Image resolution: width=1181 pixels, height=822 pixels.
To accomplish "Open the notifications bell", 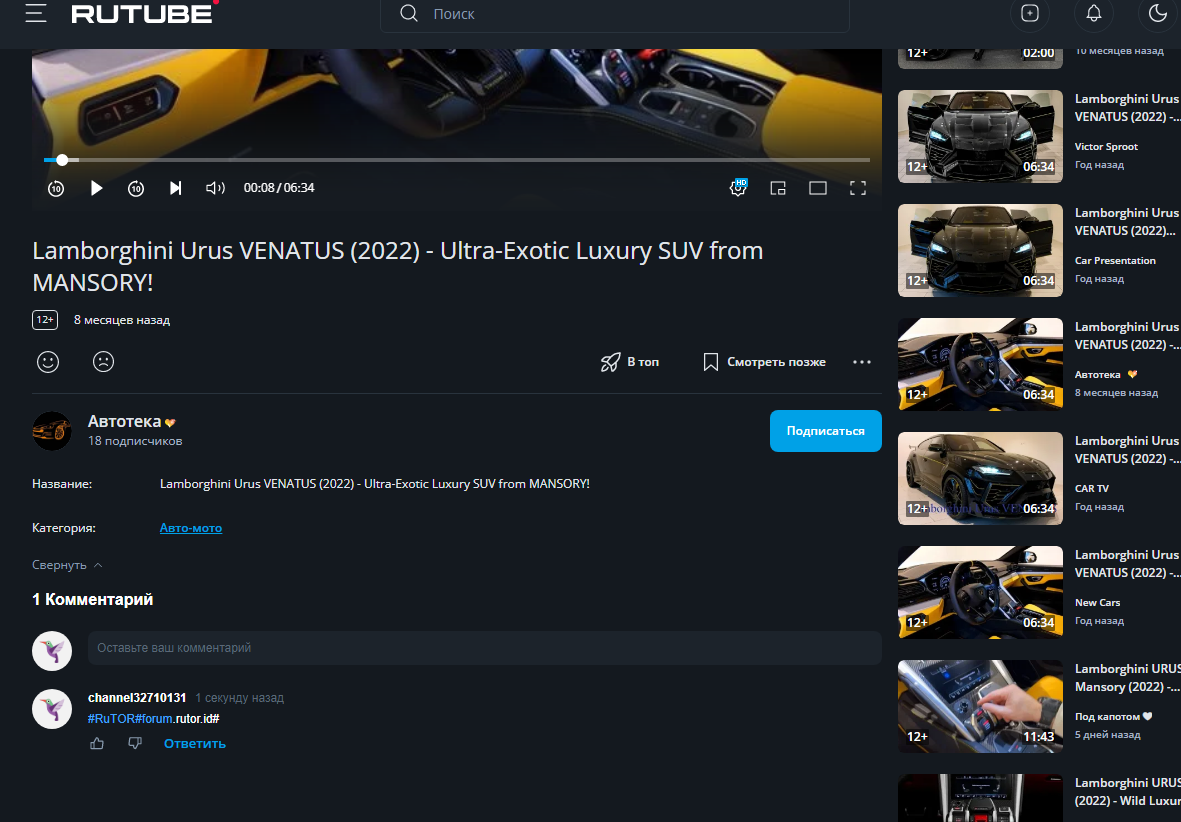I will pos(1094,13).
